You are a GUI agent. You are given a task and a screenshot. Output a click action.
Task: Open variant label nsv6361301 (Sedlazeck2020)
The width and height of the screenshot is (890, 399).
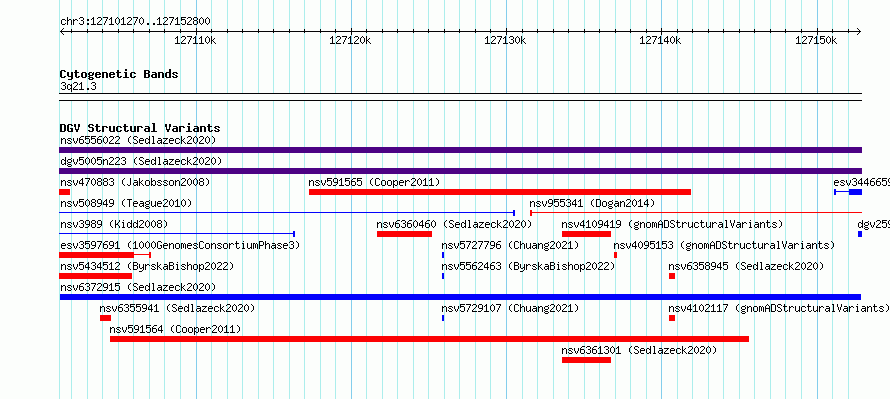tap(639, 350)
